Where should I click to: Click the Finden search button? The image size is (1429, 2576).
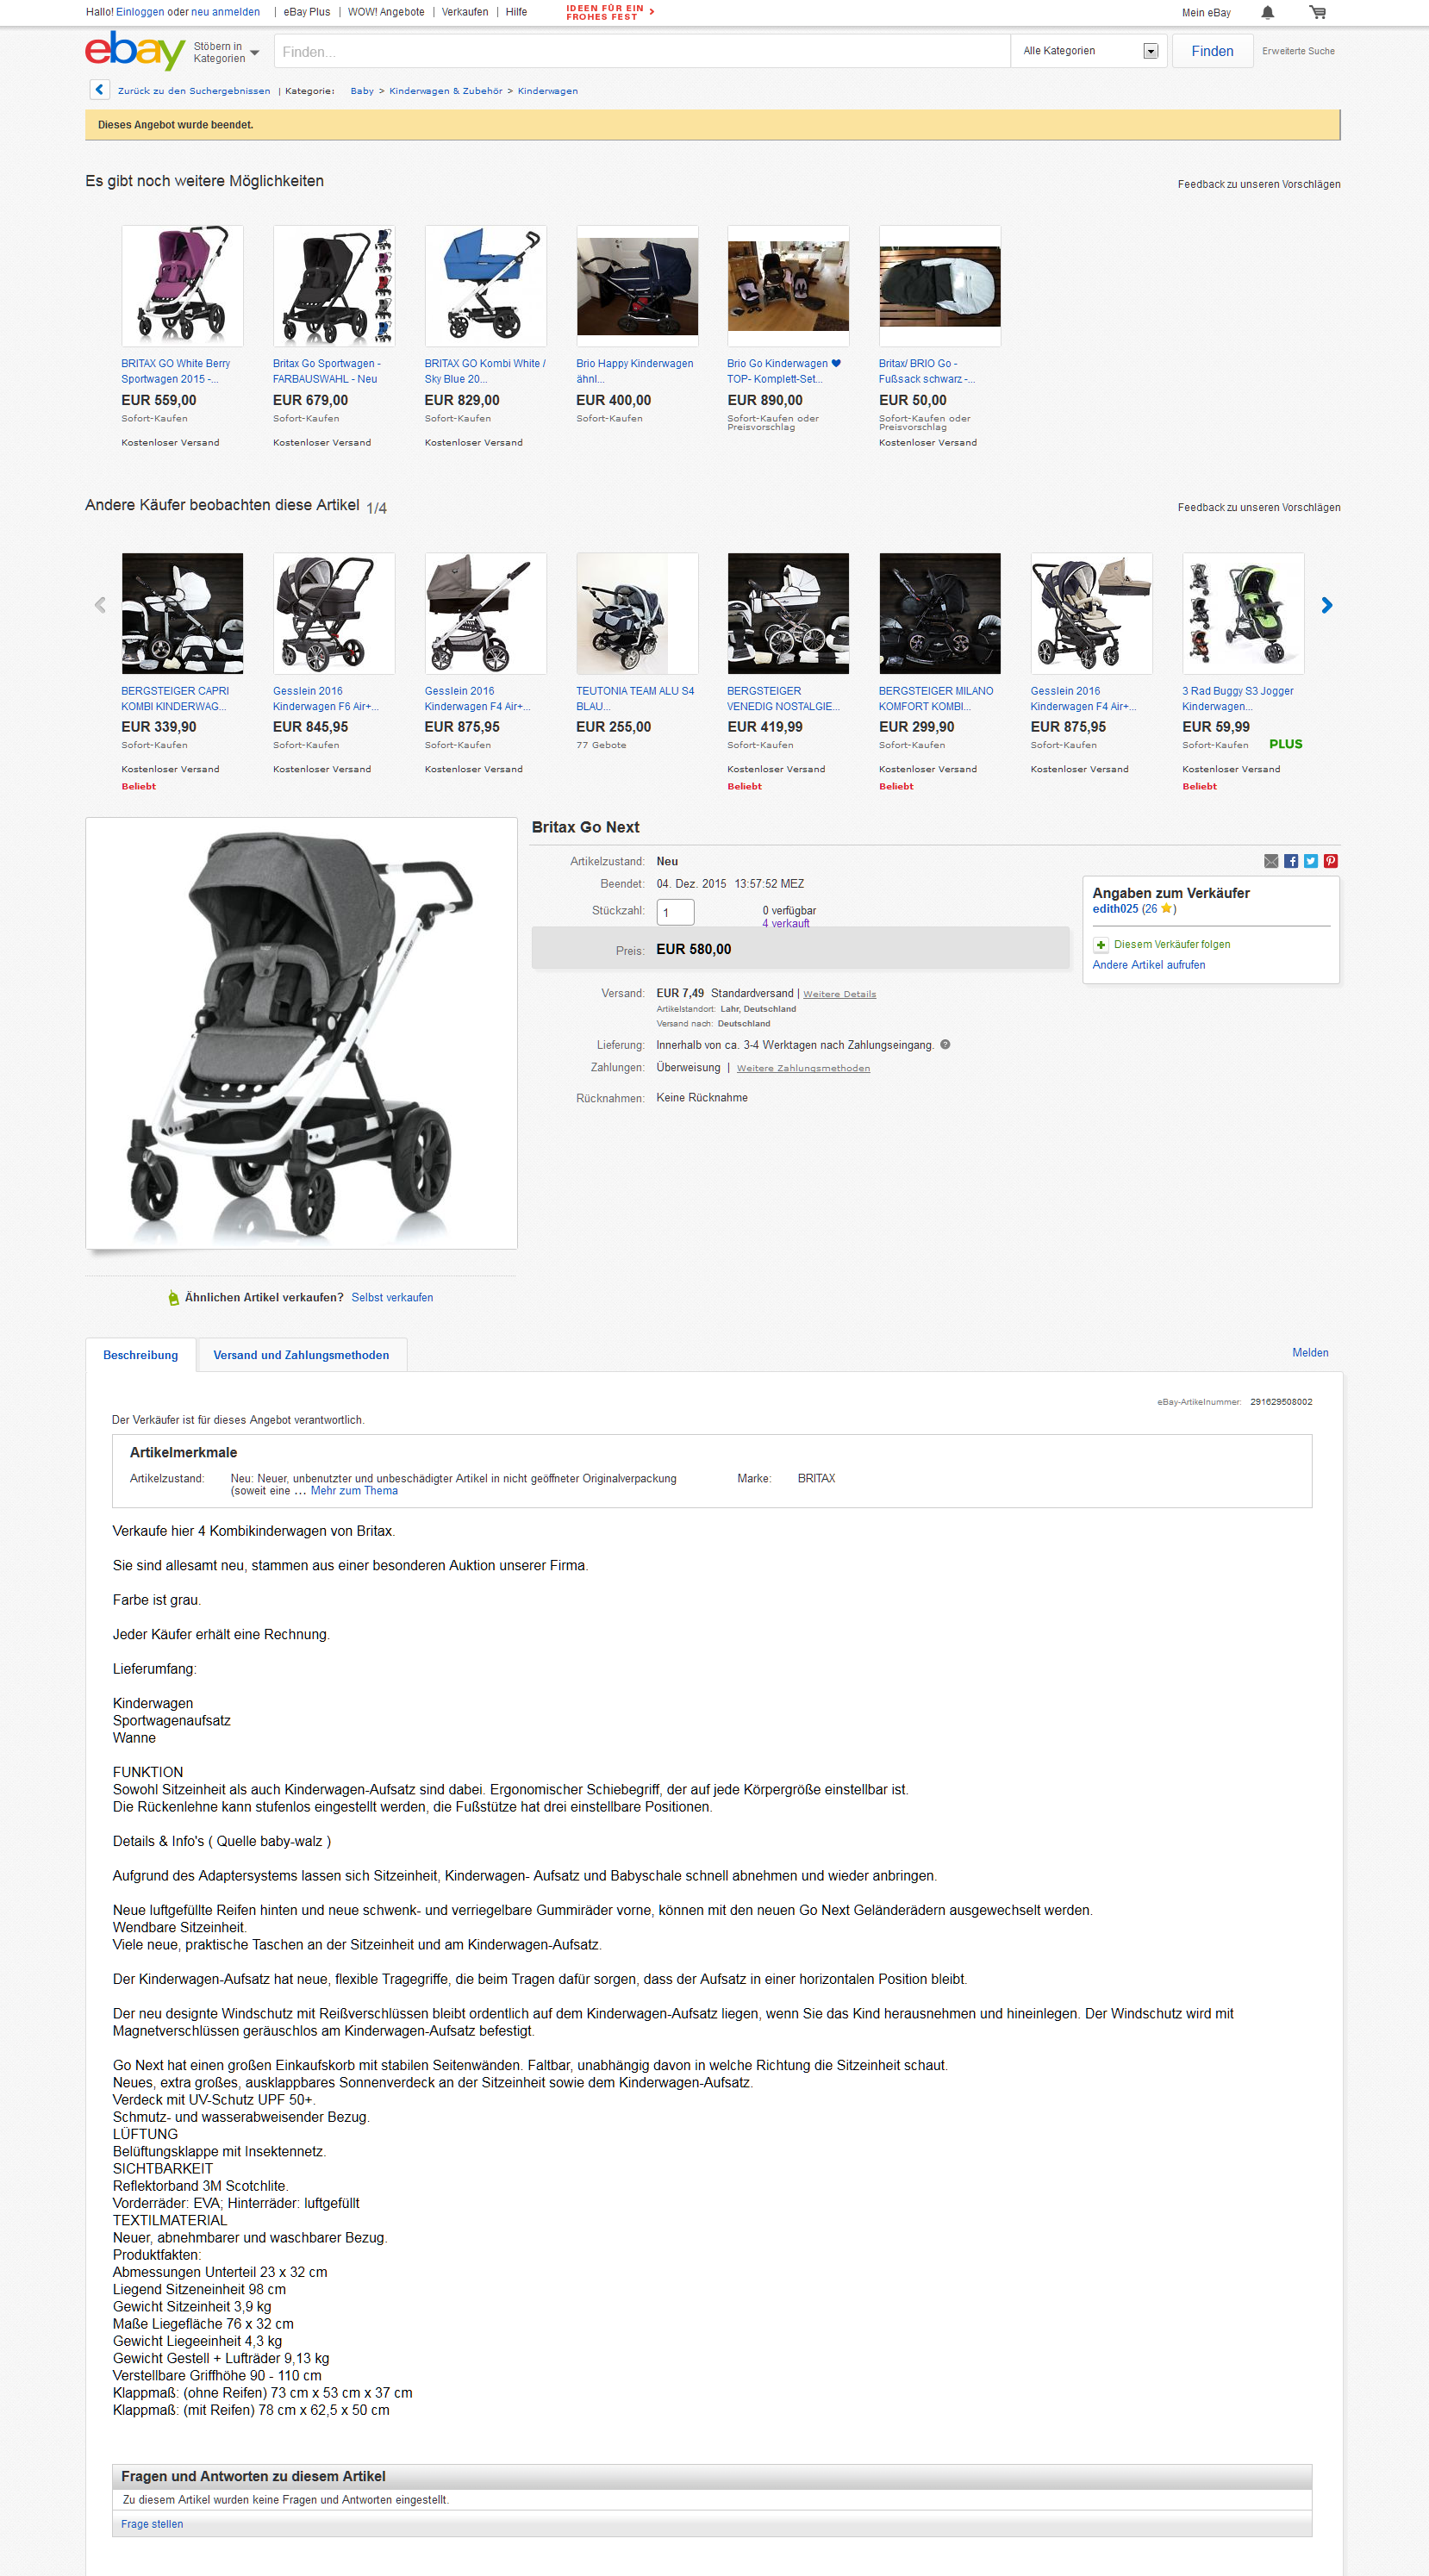(1212, 51)
